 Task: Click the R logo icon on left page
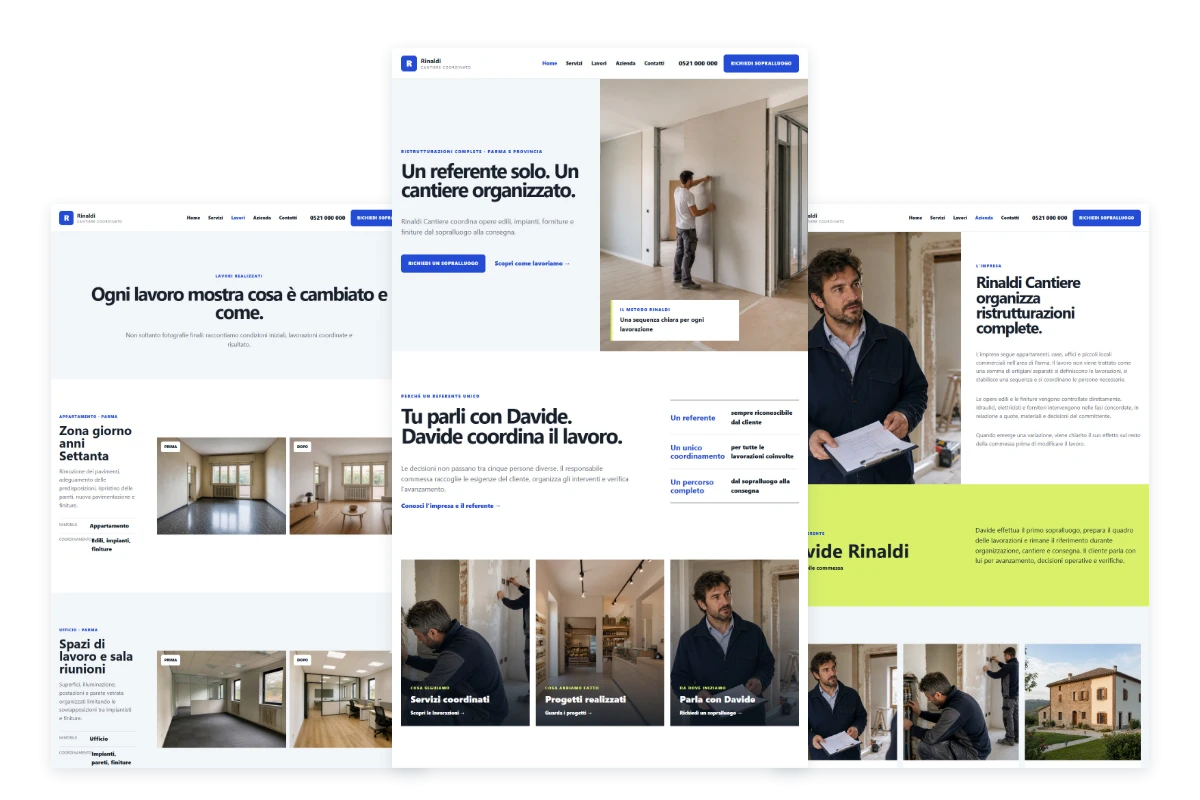(66, 217)
